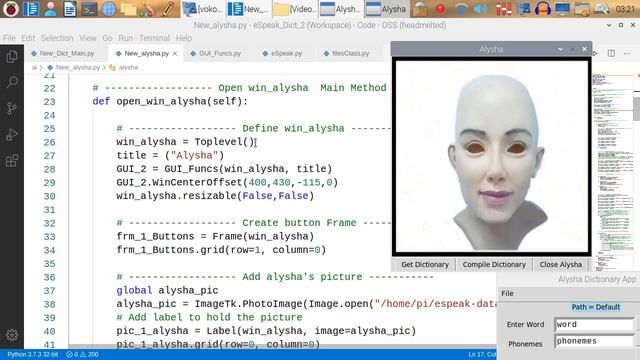640x360 pixels.
Task: Click Alysha's face picture
Action: click(x=492, y=157)
